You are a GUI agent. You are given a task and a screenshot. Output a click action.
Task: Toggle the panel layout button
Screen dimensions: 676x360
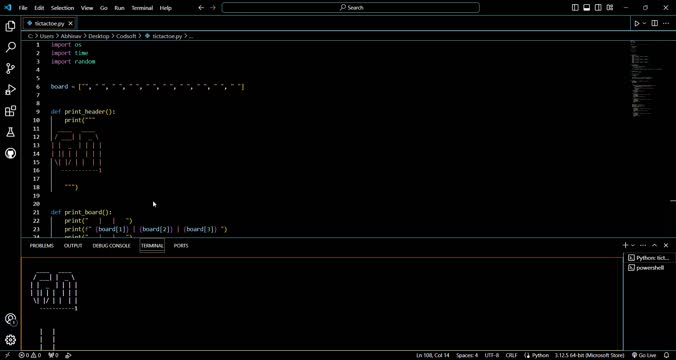587,7
